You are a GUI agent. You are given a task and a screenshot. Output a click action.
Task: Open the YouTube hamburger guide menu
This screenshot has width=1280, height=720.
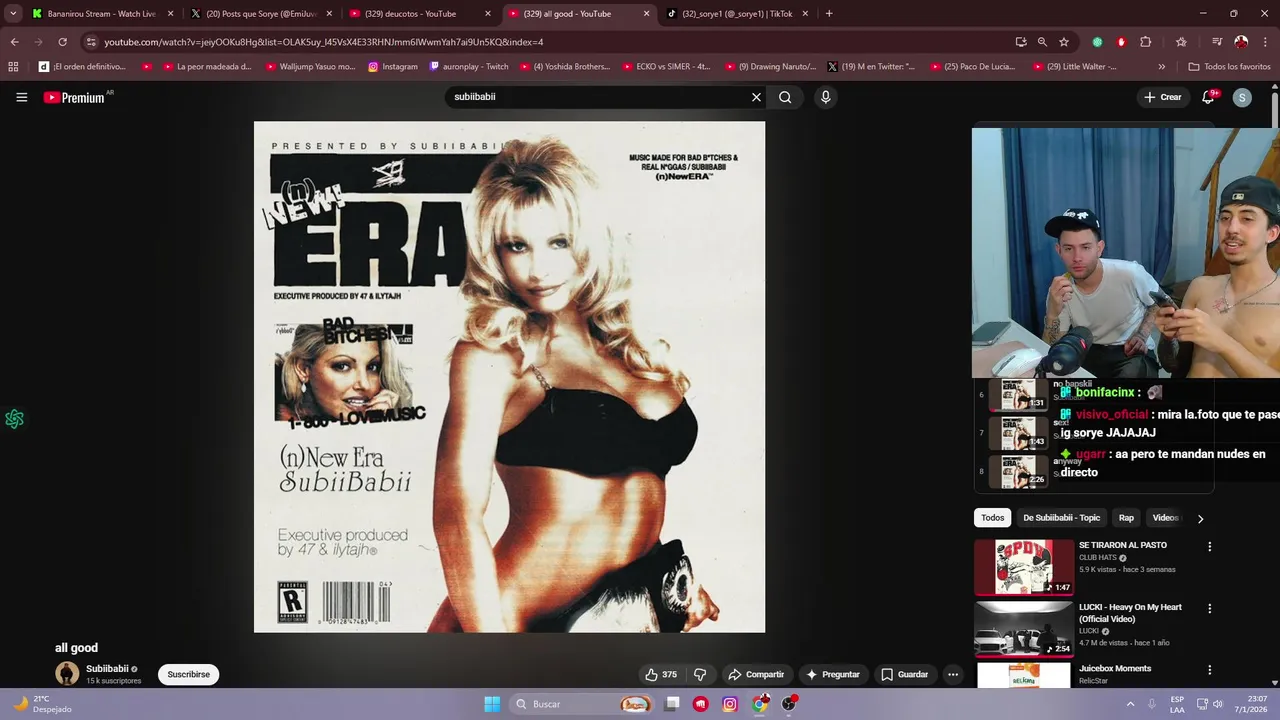pos(21,97)
